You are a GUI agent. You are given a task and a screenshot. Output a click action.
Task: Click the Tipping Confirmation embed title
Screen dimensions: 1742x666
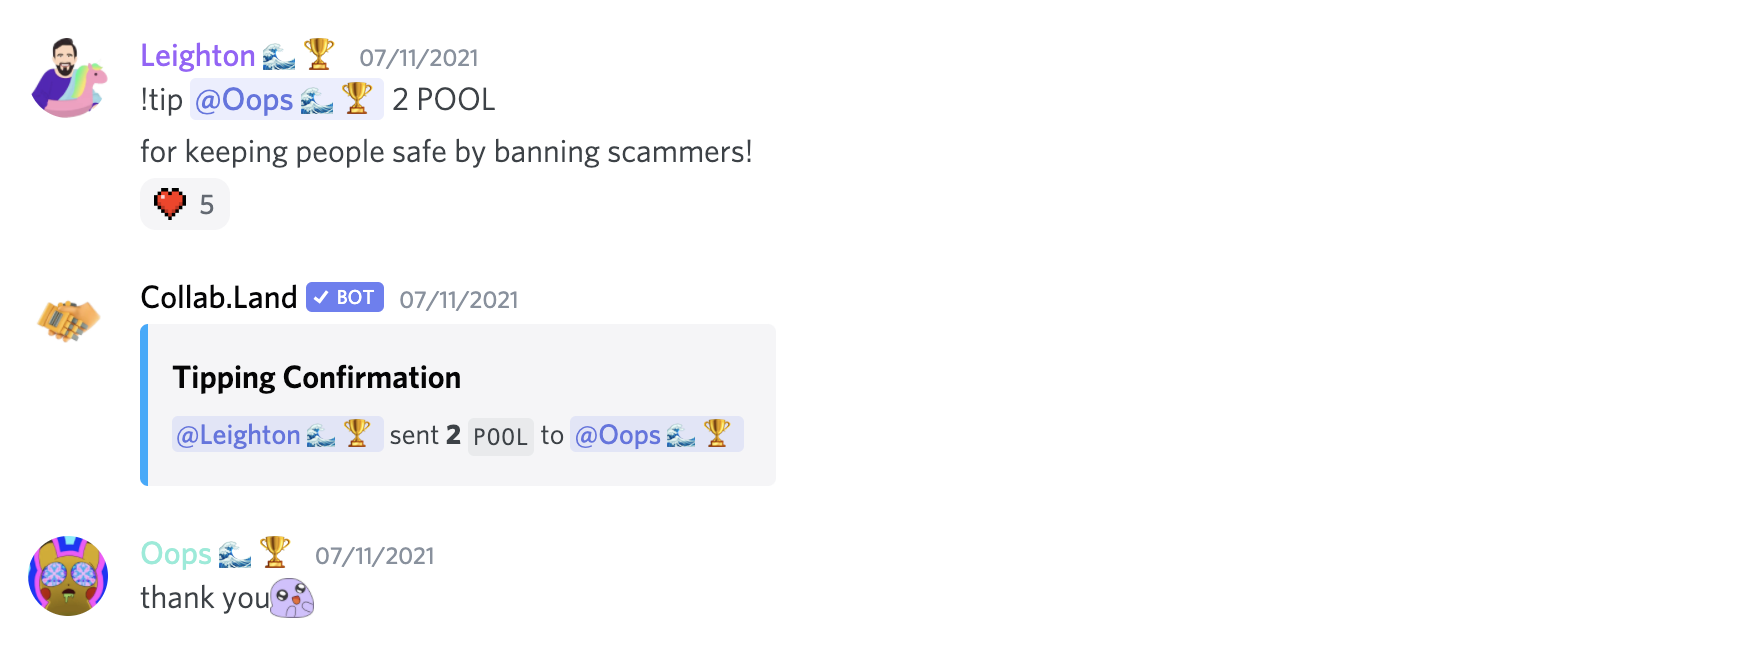[317, 378]
